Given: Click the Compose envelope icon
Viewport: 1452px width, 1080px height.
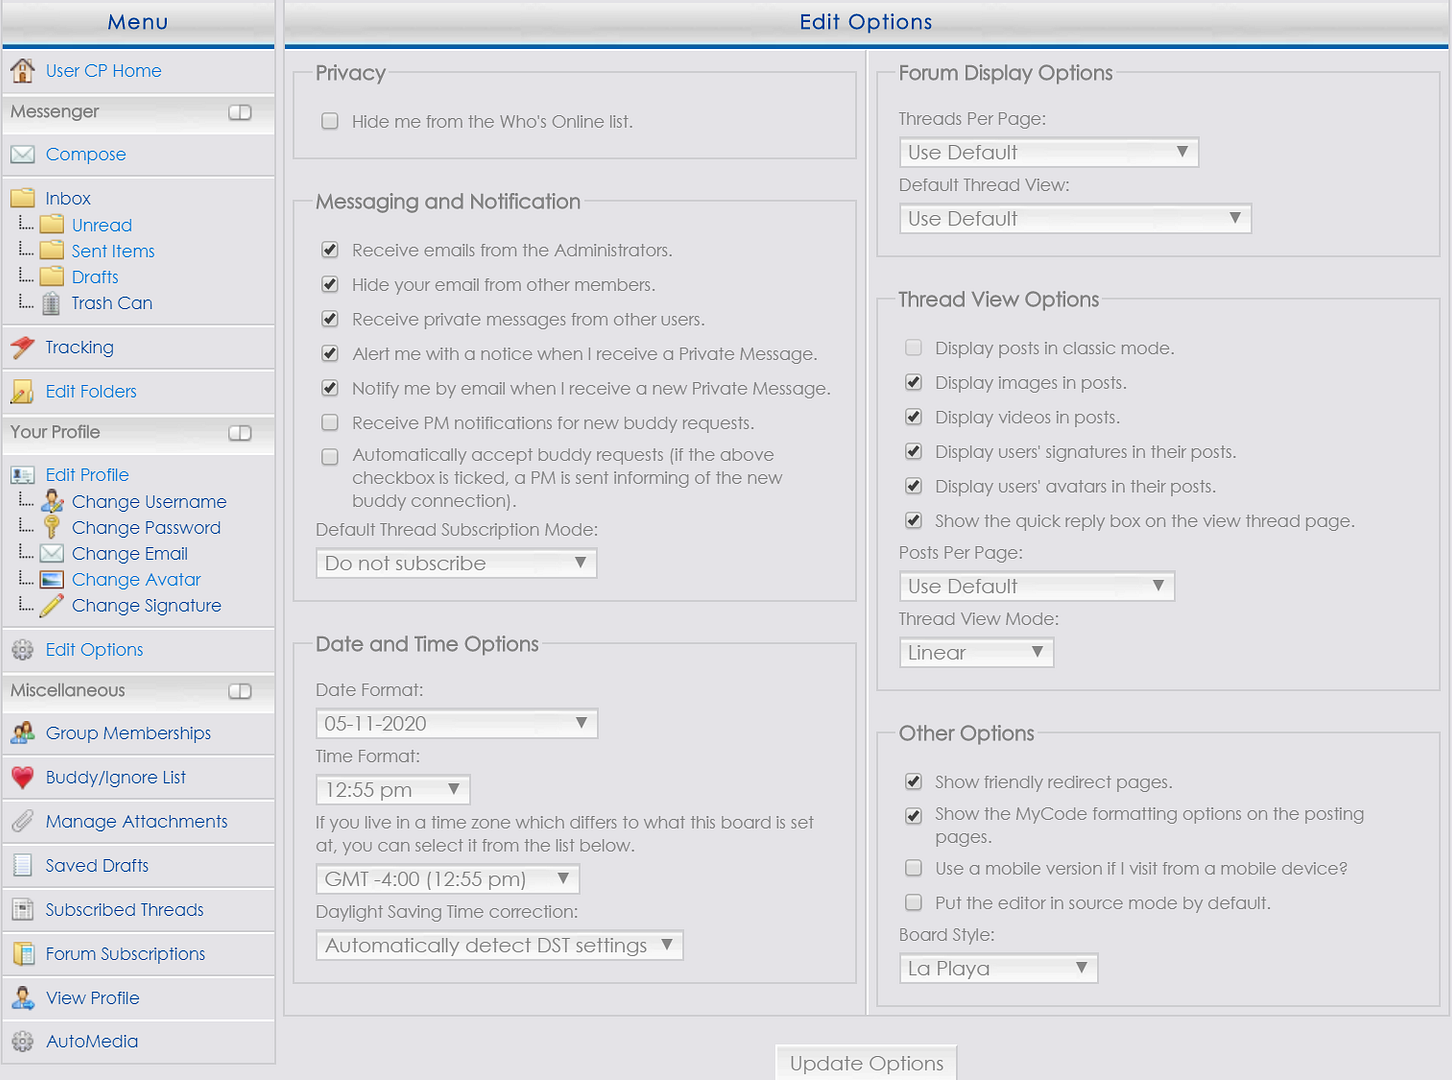Looking at the screenshot, I should click(x=22, y=154).
